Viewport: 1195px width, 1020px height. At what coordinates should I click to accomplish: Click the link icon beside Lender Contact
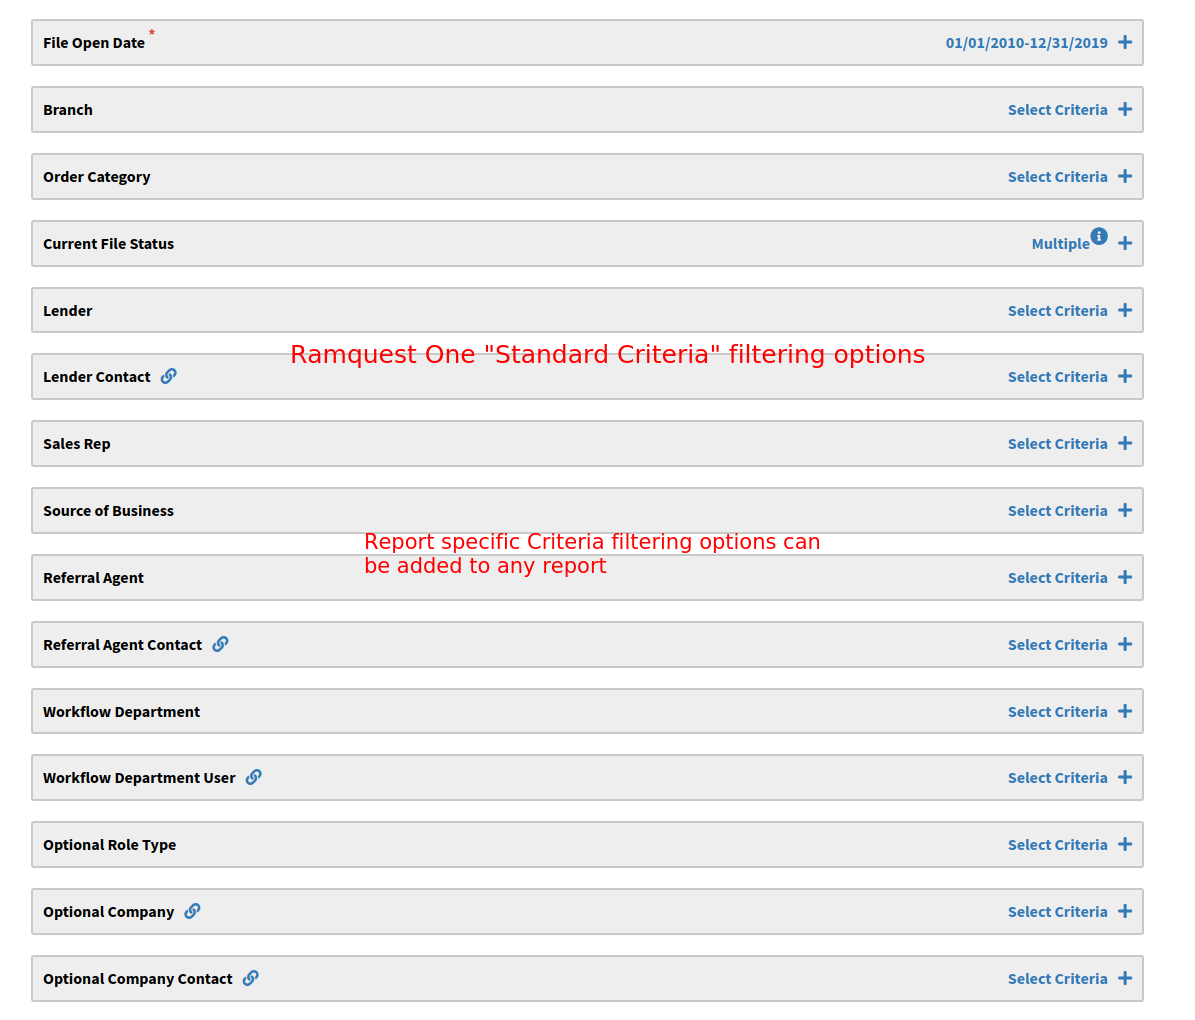click(x=168, y=375)
